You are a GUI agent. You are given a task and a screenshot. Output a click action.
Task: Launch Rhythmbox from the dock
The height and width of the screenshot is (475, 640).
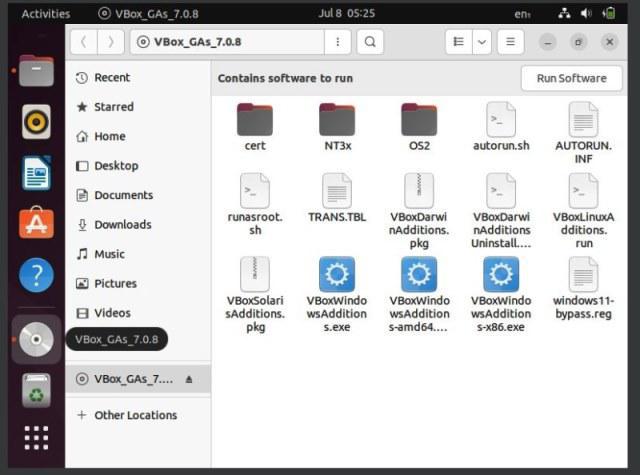(x=36, y=122)
